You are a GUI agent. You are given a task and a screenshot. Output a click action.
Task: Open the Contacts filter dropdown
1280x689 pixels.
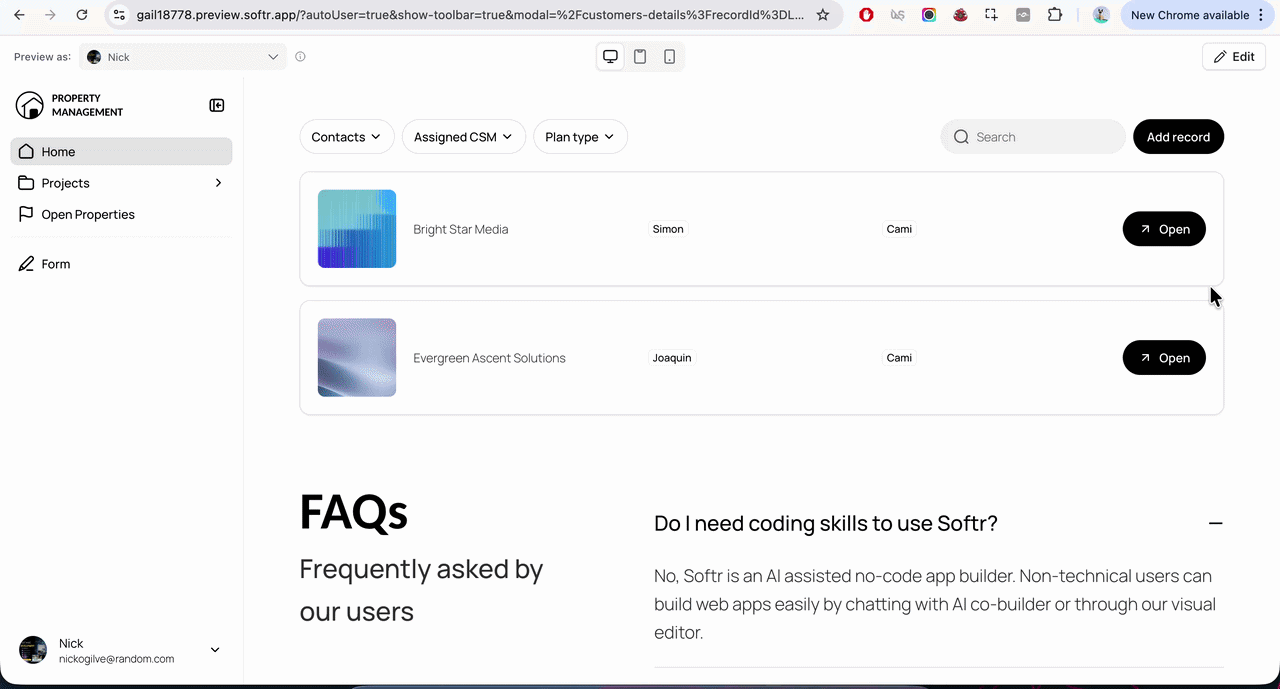click(346, 137)
